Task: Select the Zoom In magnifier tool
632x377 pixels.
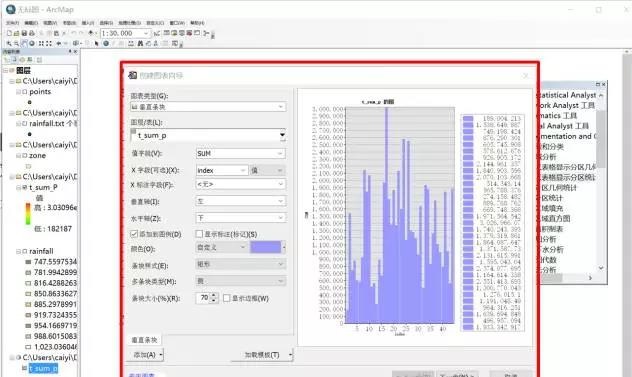Action: (9, 43)
